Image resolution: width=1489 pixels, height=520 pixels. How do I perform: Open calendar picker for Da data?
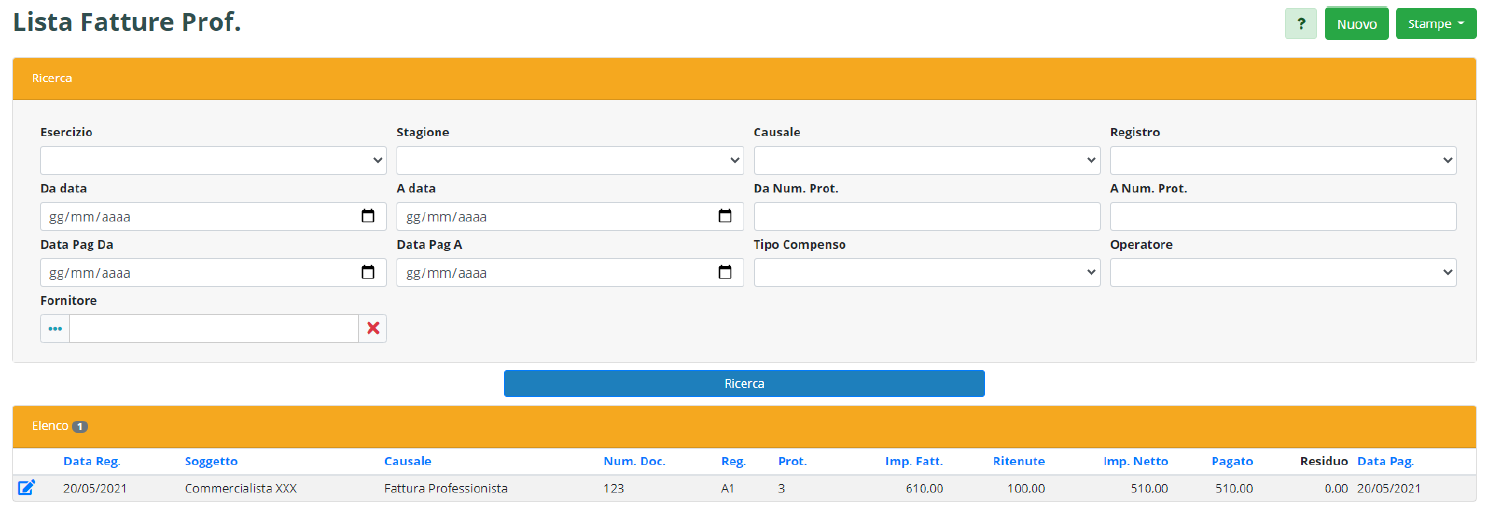click(368, 217)
